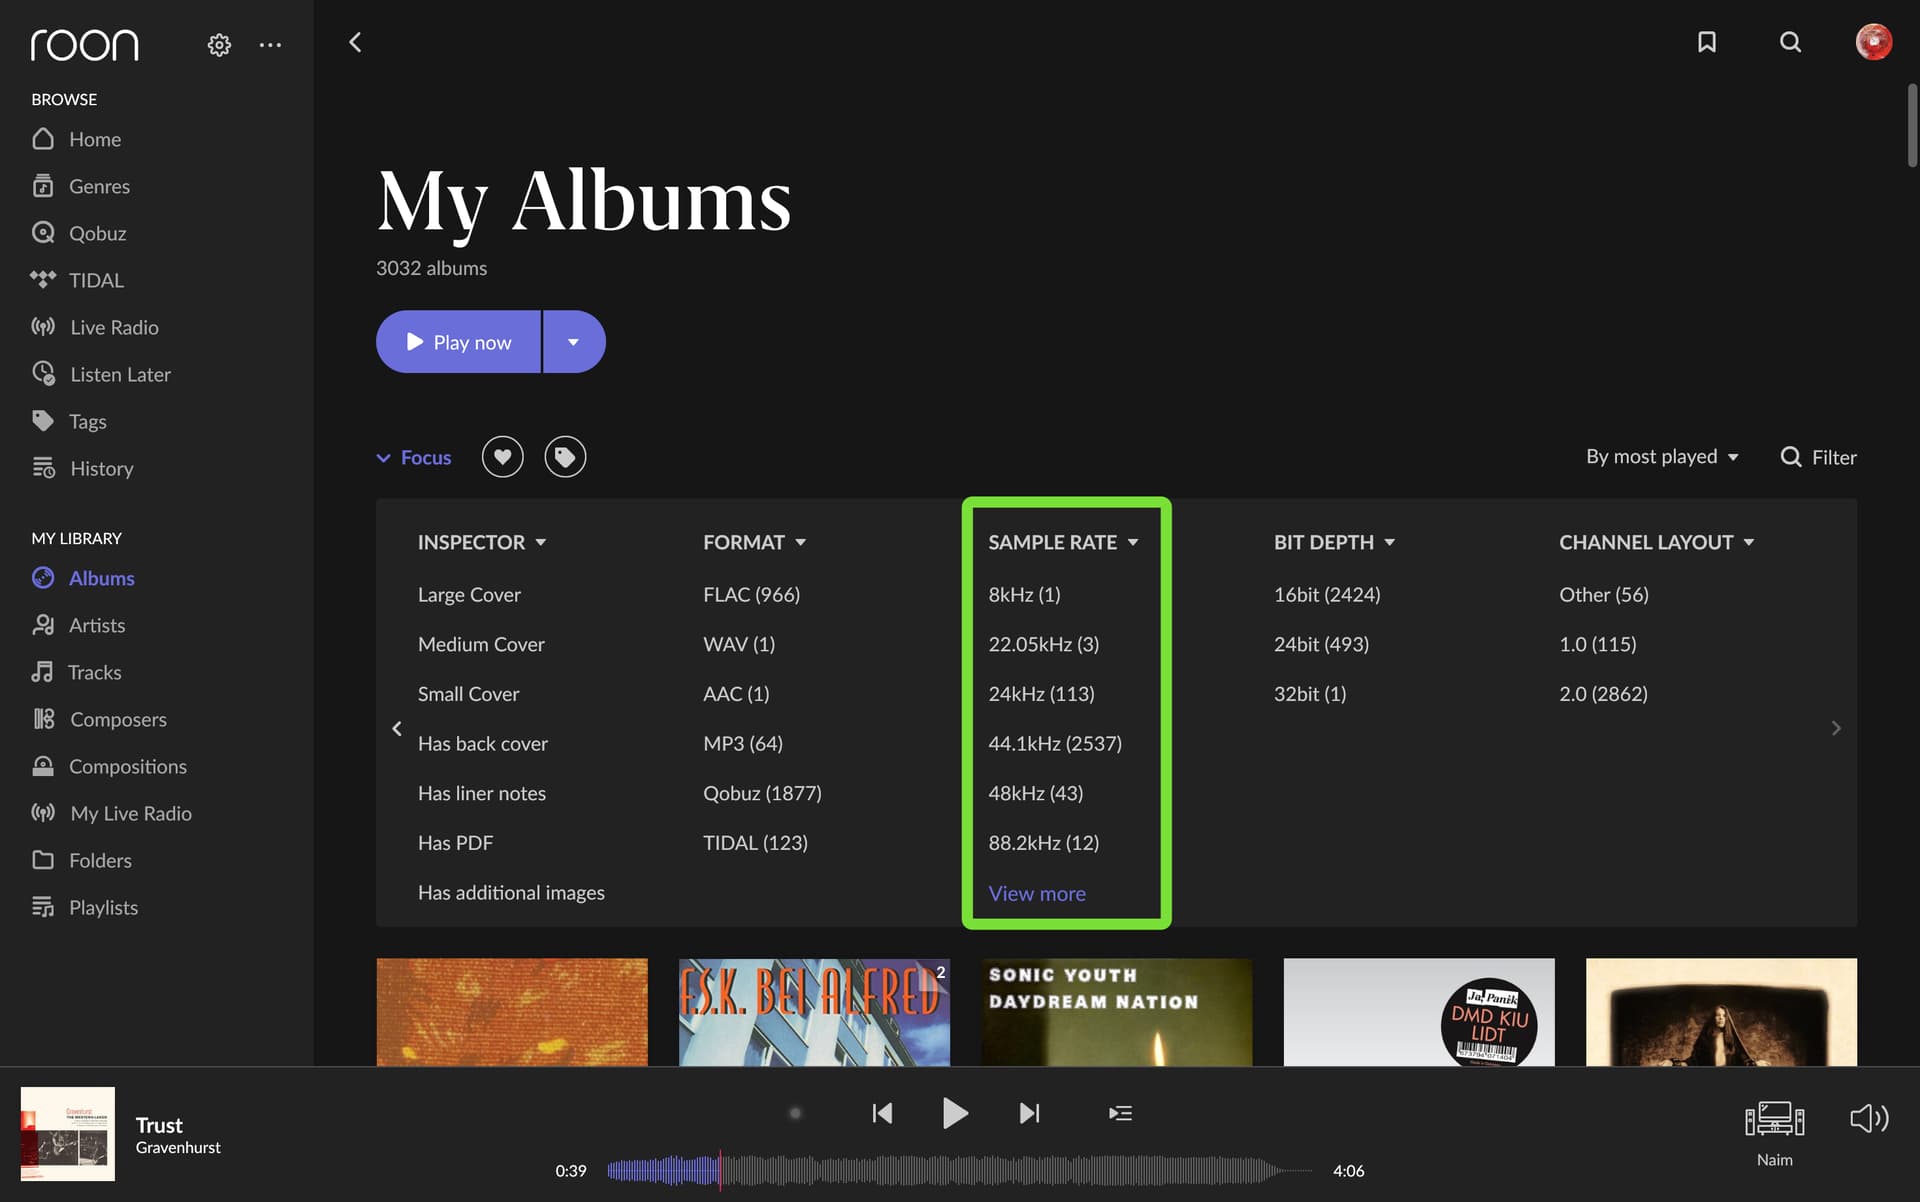The height and width of the screenshot is (1202, 1920).
Task: Open Roon settings gear
Action: pyautogui.click(x=219, y=45)
